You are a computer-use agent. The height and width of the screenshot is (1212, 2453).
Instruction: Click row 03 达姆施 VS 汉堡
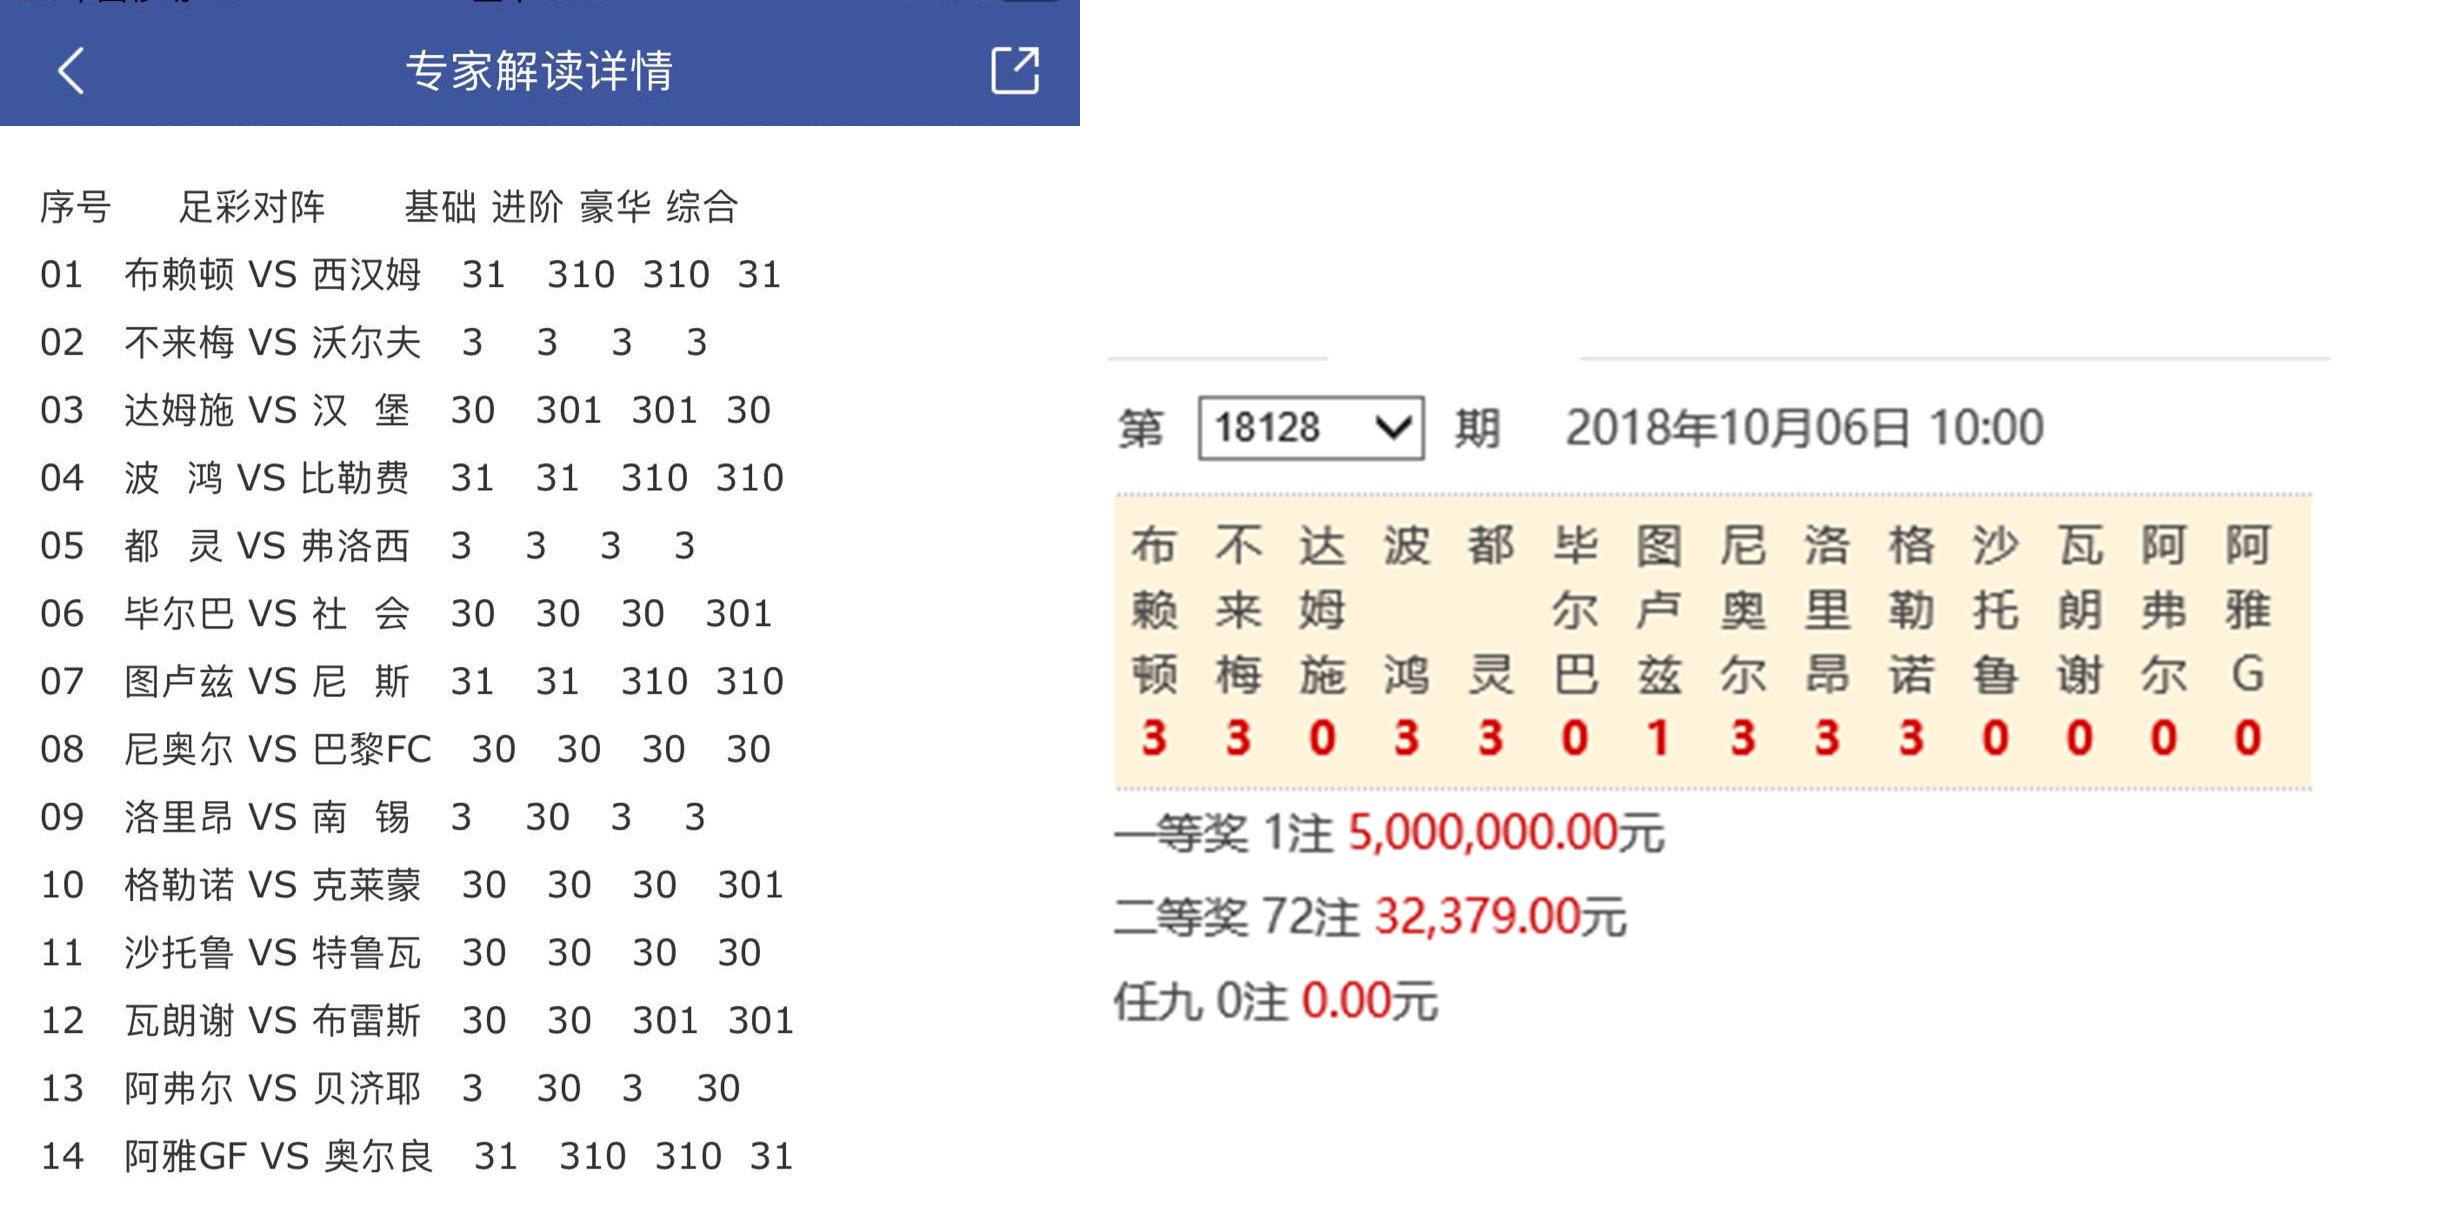(406, 410)
